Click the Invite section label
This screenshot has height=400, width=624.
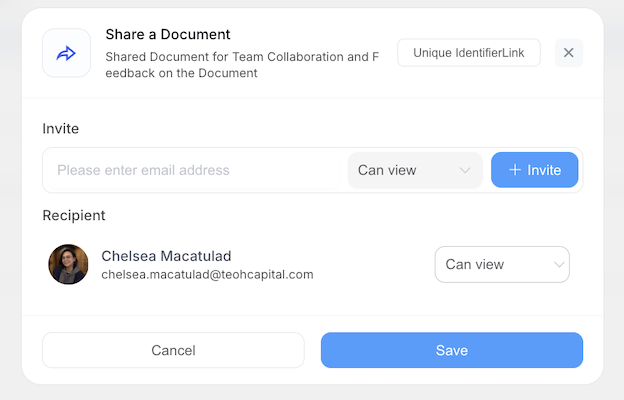tap(60, 129)
